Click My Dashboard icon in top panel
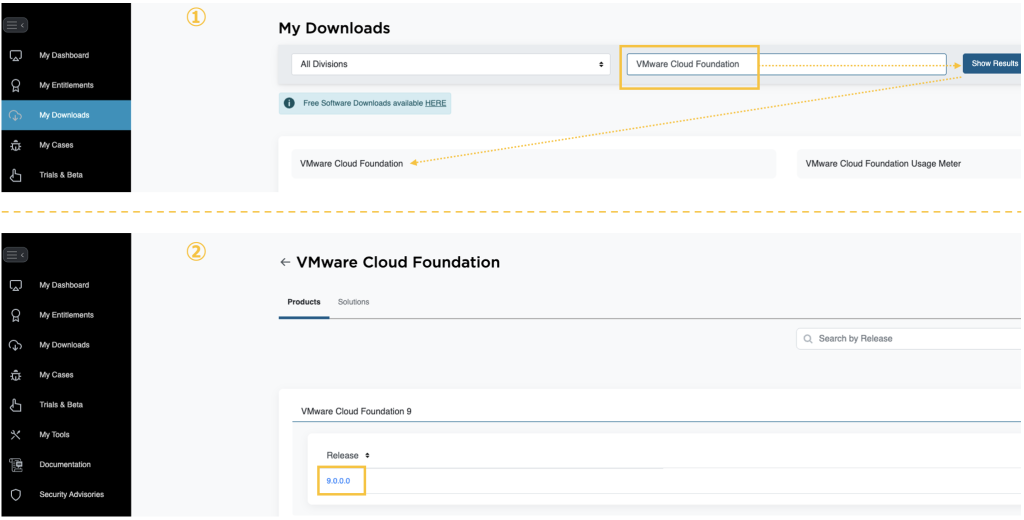Image resolution: width=1024 pixels, height=520 pixels. point(16,56)
